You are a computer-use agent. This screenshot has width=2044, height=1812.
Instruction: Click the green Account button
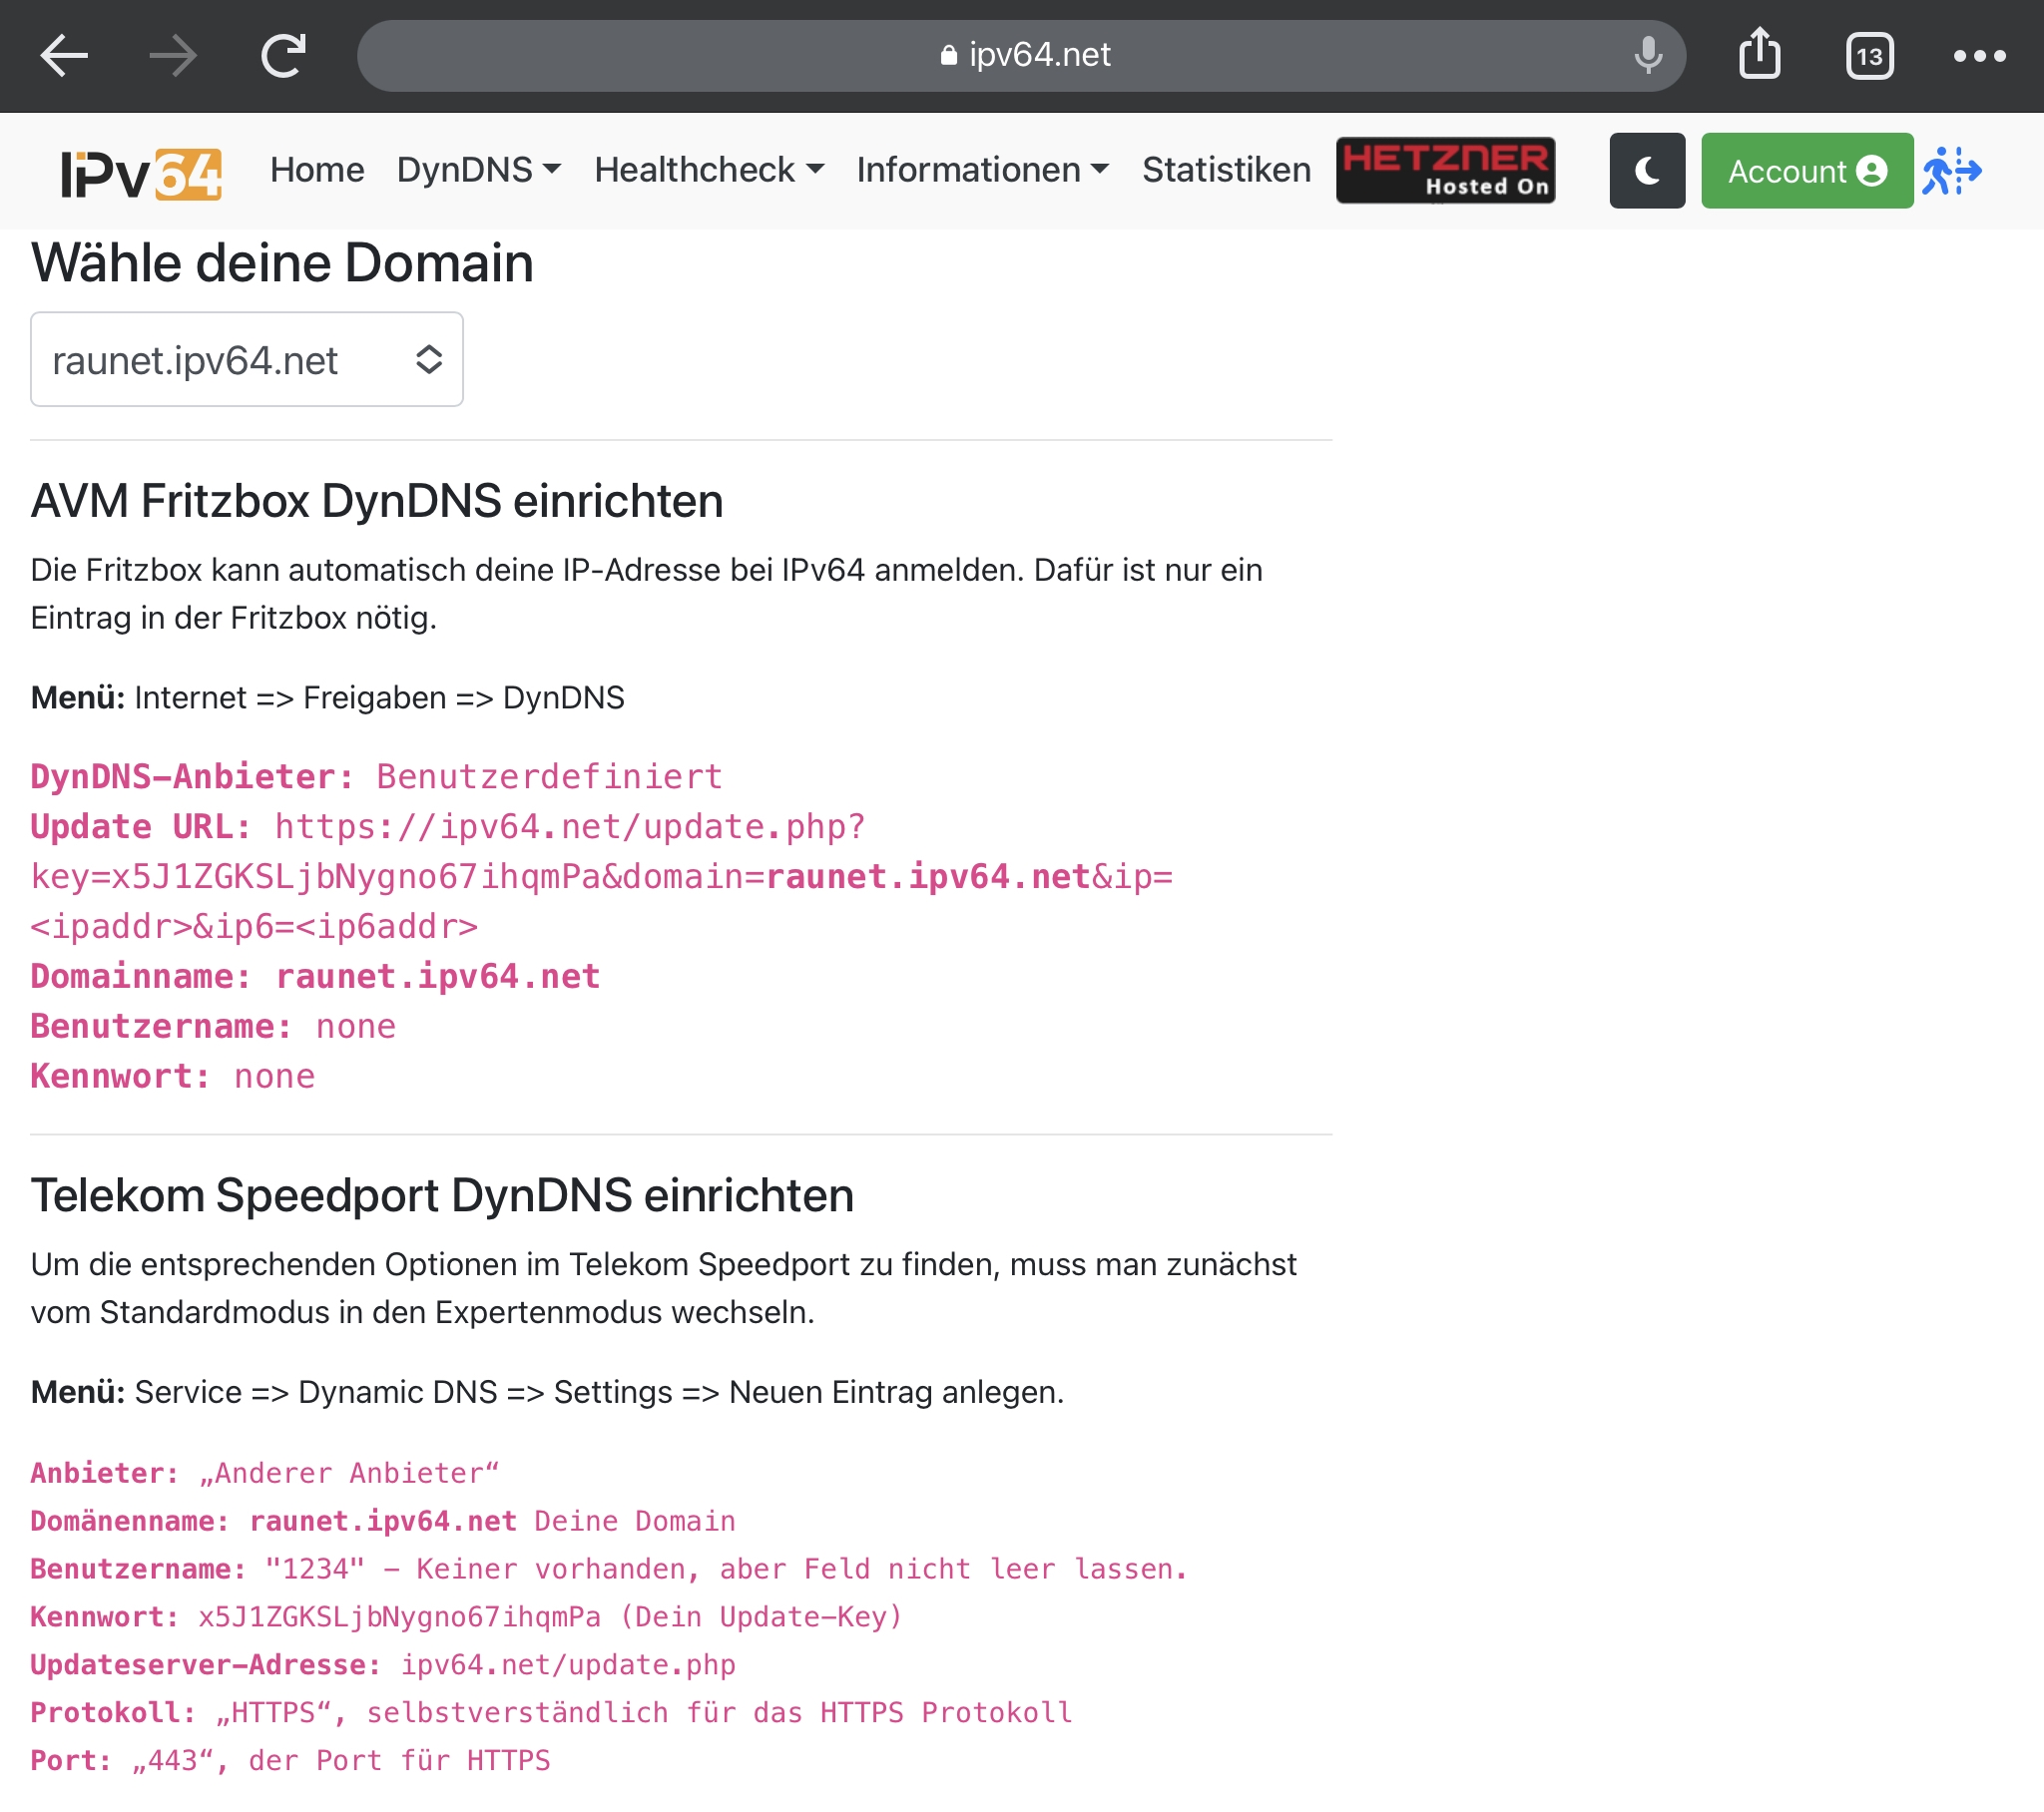[1806, 171]
